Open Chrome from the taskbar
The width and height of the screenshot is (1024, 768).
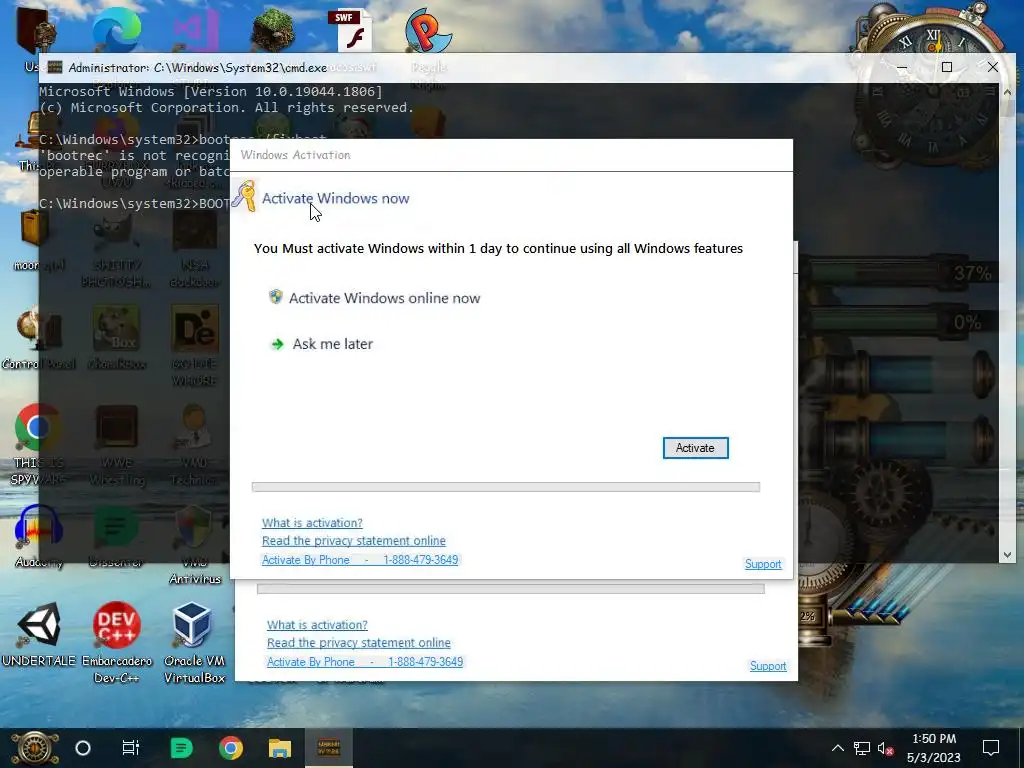(231, 748)
